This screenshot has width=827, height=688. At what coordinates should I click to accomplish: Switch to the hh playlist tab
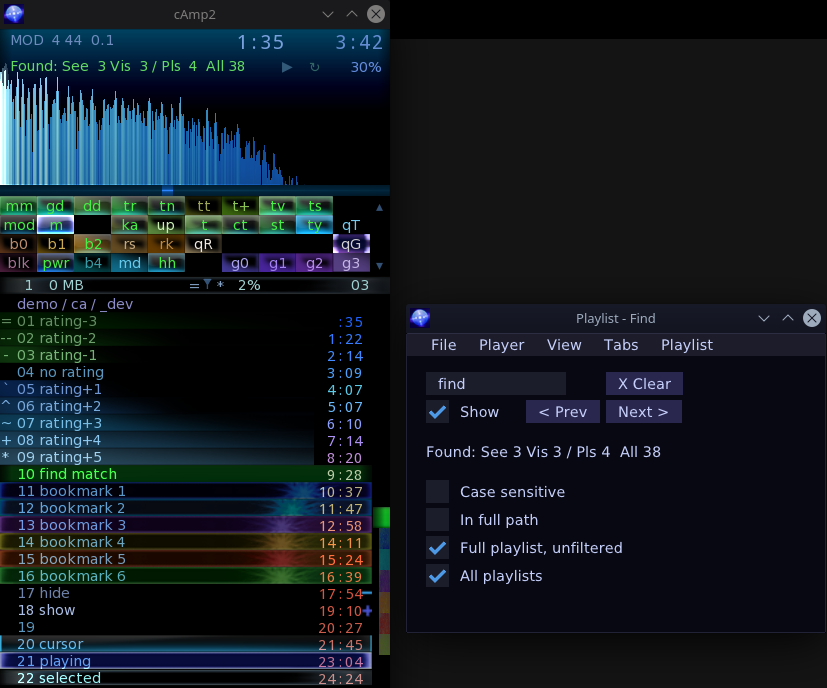[166, 263]
